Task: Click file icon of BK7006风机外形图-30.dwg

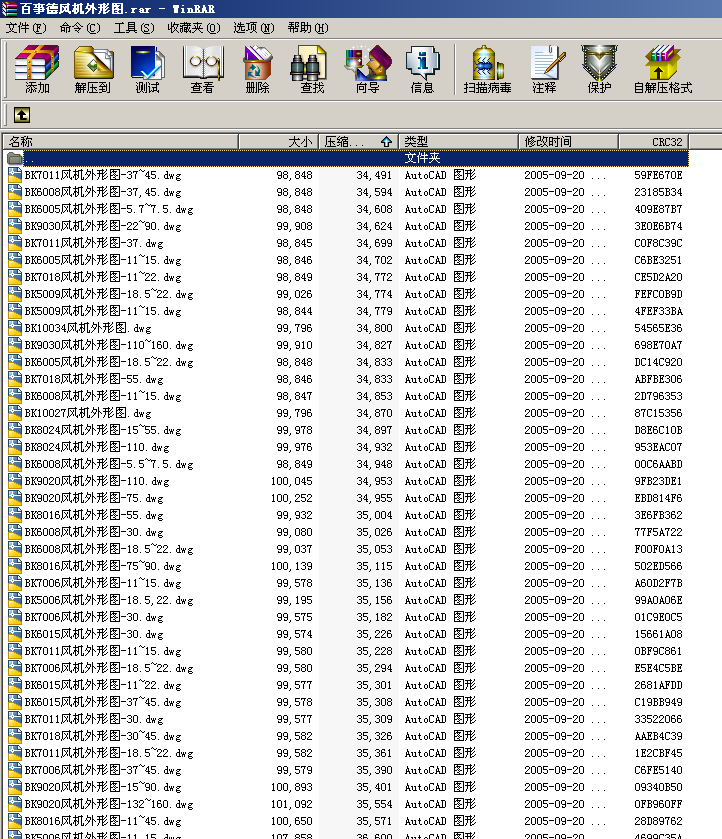Action: click(15, 617)
